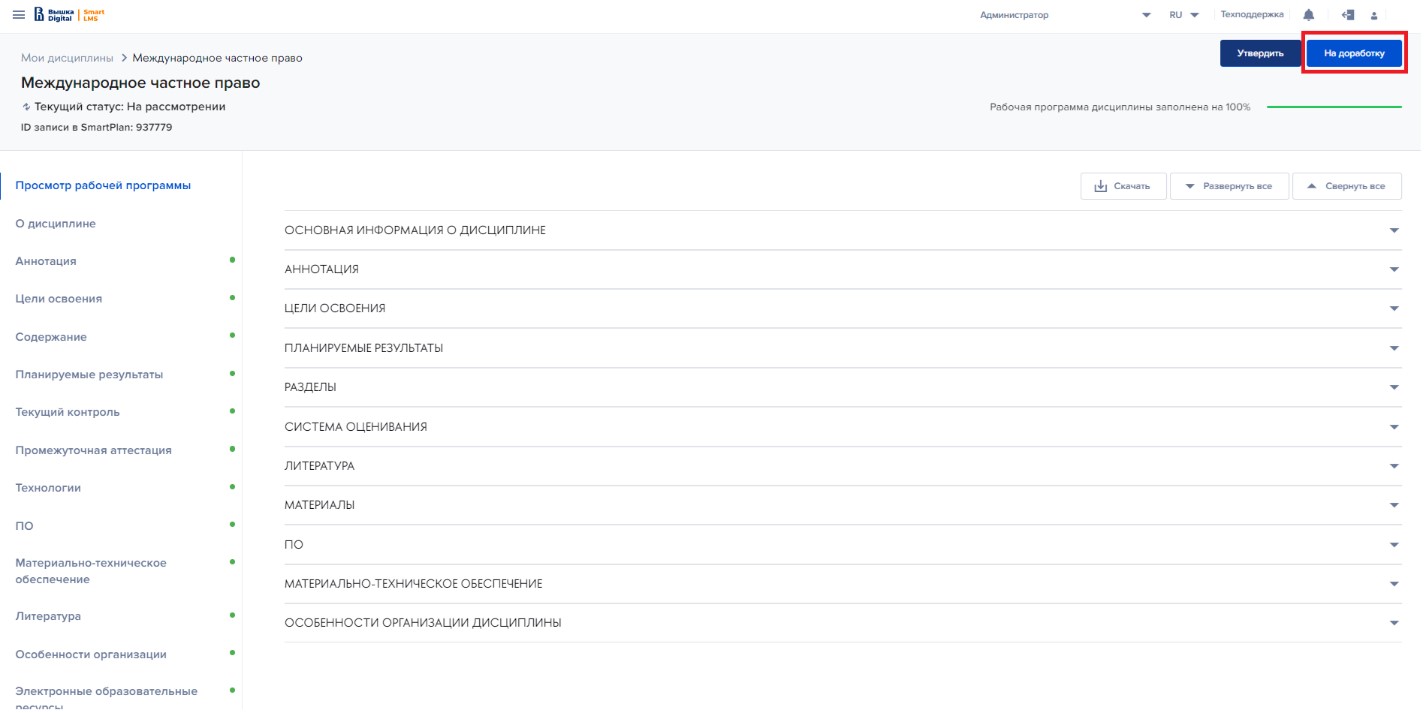This screenshot has width=1426, height=713.
Task: Open the notifications bell
Action: [1308, 15]
